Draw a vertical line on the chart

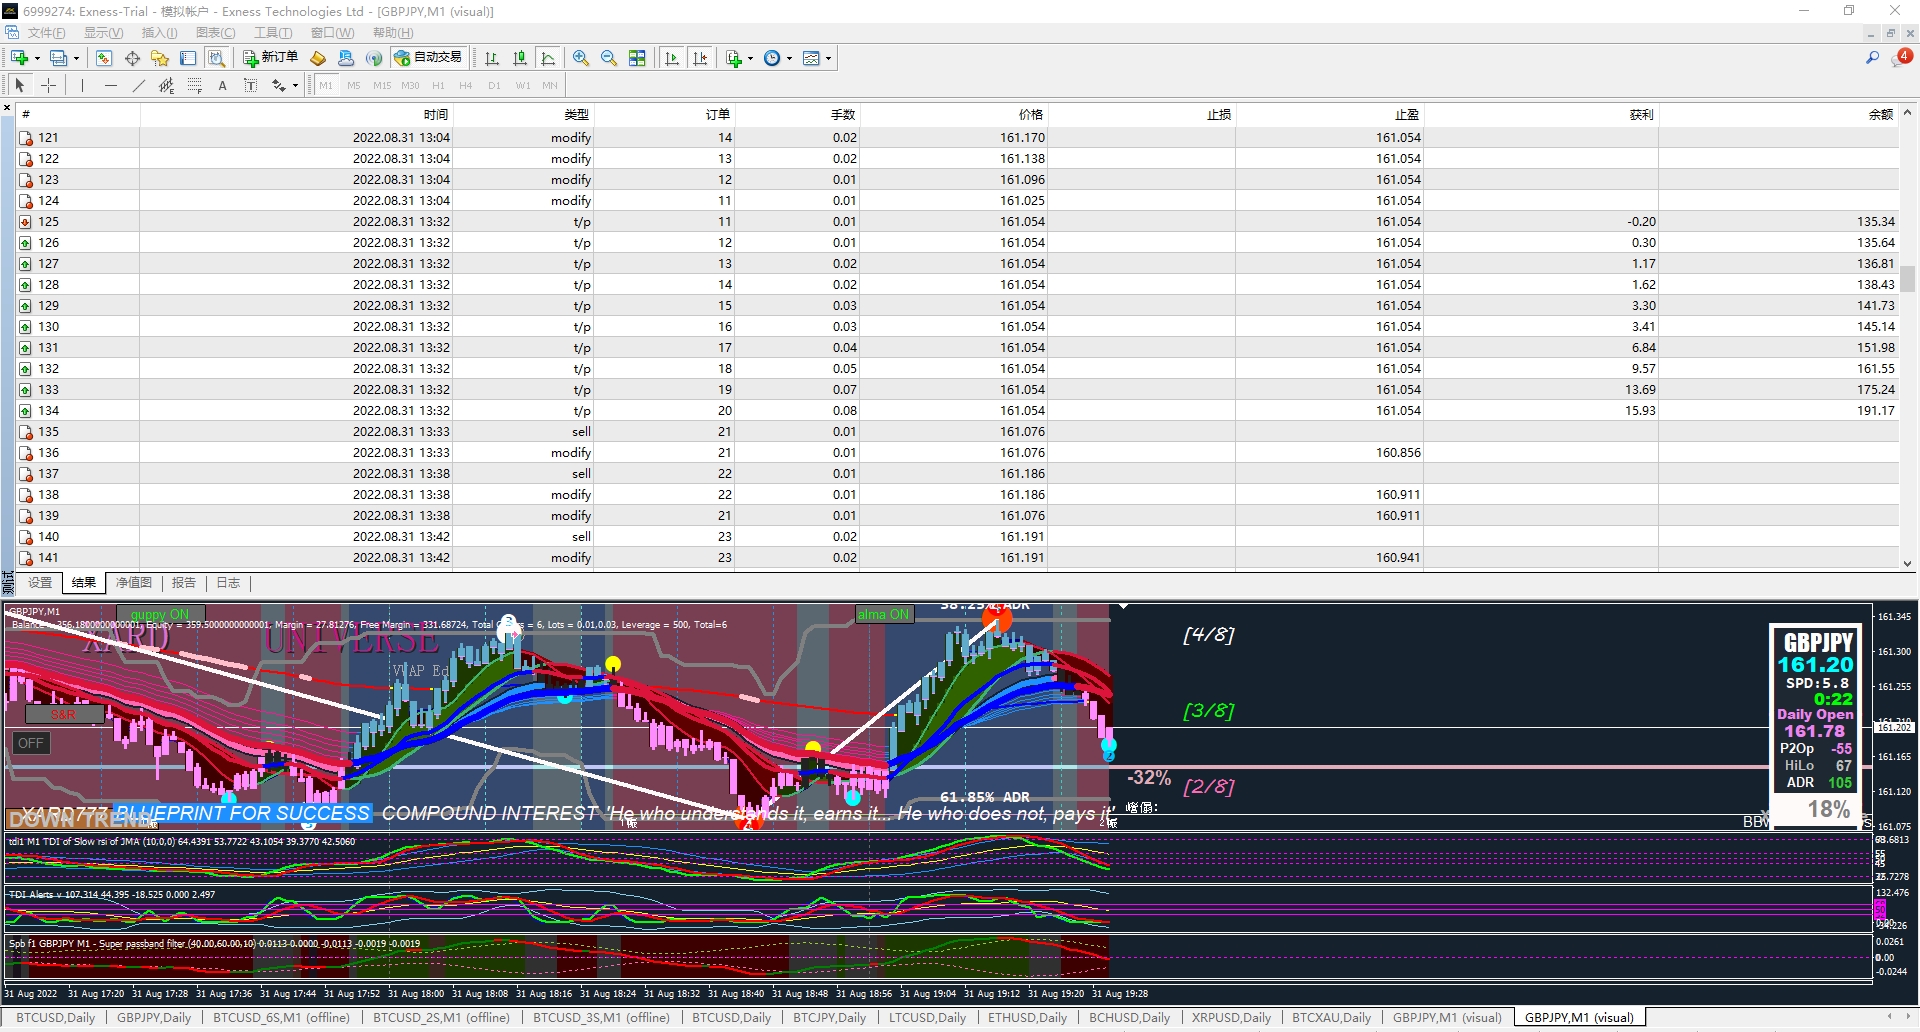click(x=82, y=86)
